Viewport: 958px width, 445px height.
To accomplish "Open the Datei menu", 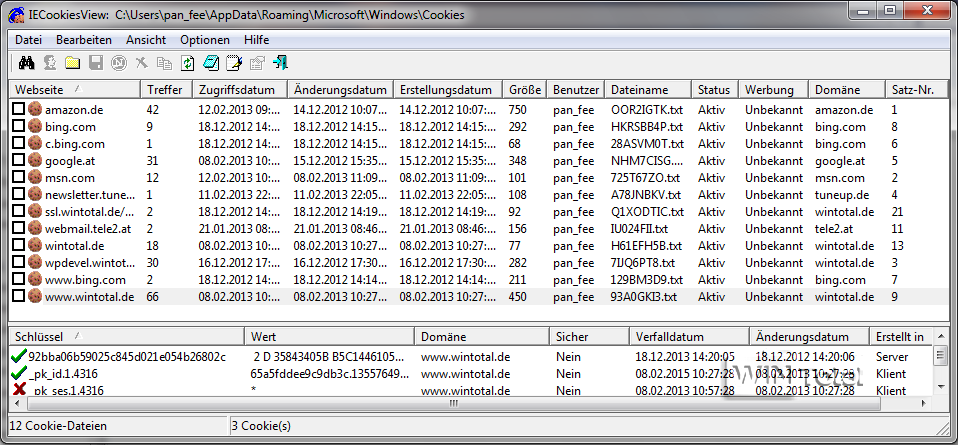I will (28, 40).
